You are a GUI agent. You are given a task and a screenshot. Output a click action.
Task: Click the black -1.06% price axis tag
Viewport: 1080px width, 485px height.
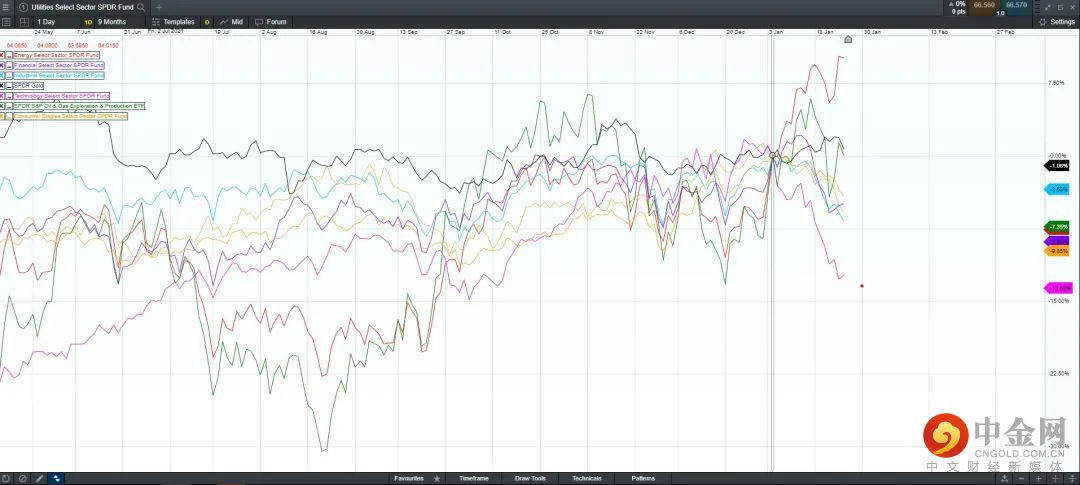[1057, 165]
